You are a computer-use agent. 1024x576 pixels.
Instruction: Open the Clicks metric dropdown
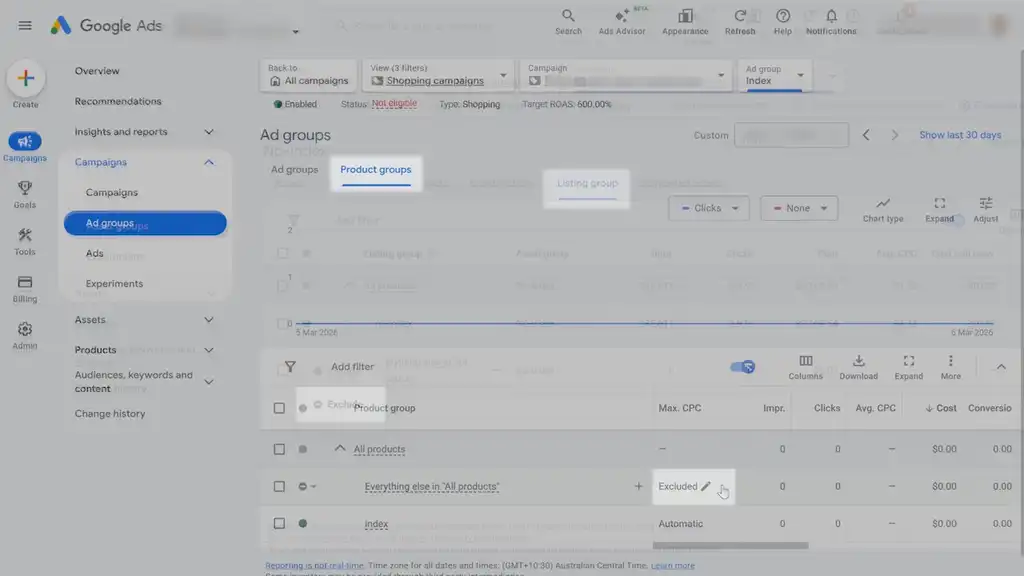(x=709, y=208)
